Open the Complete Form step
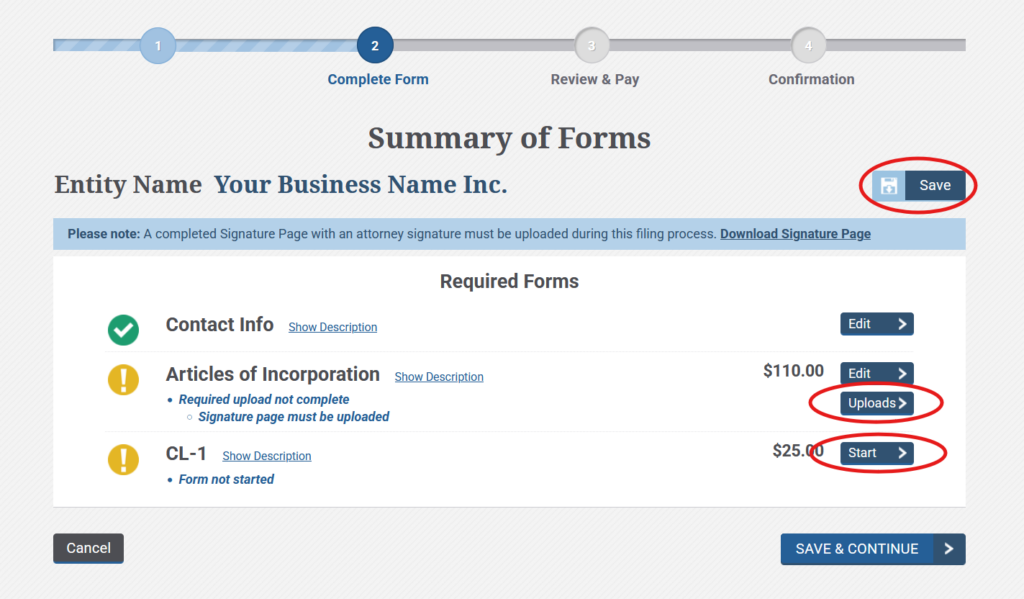Viewport: 1024px width, 599px height. pyautogui.click(x=375, y=45)
